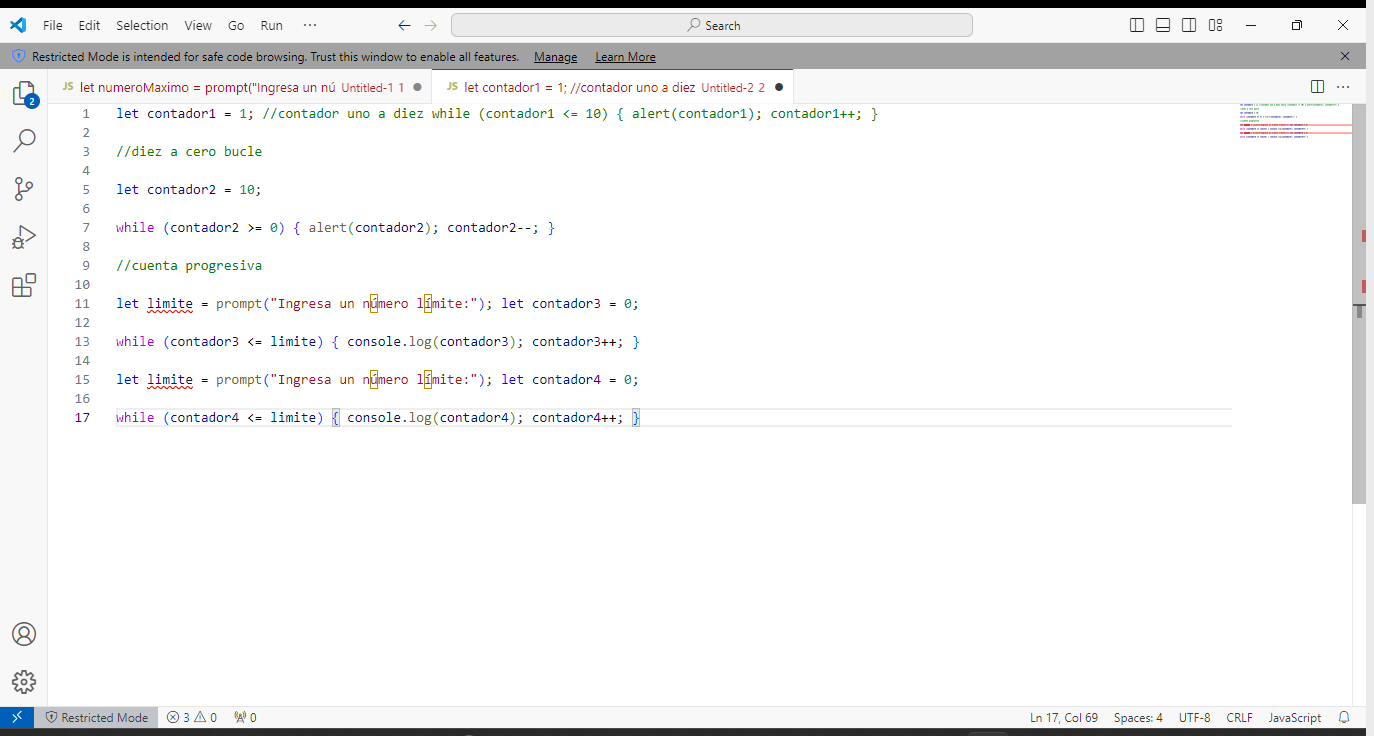Open Source Control view
This screenshot has width=1374, height=736.
(x=24, y=189)
